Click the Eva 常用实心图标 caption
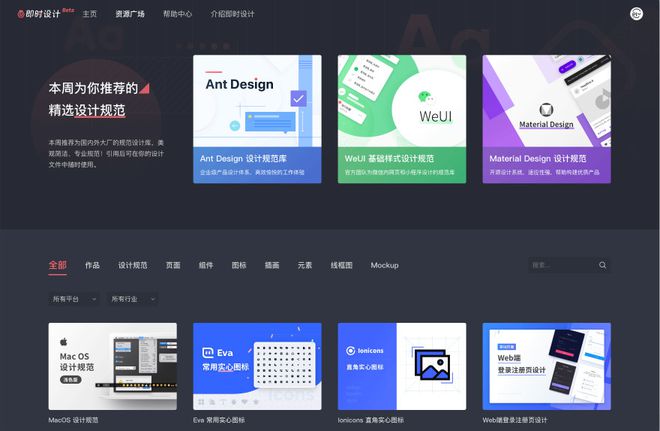Viewport: 660px width, 431px height. coord(219,420)
